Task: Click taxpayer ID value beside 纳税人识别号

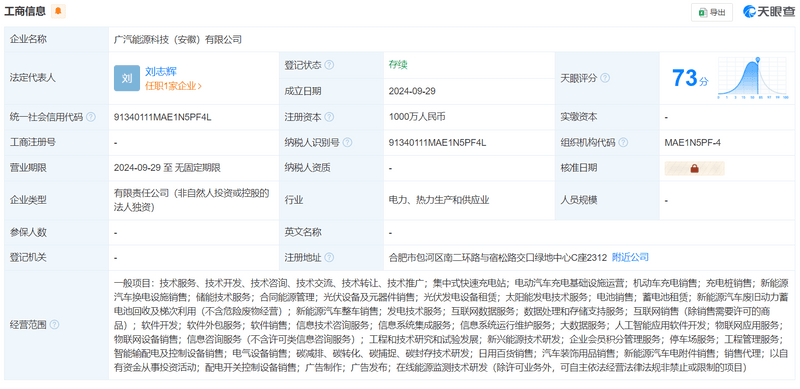Action: tap(437, 142)
